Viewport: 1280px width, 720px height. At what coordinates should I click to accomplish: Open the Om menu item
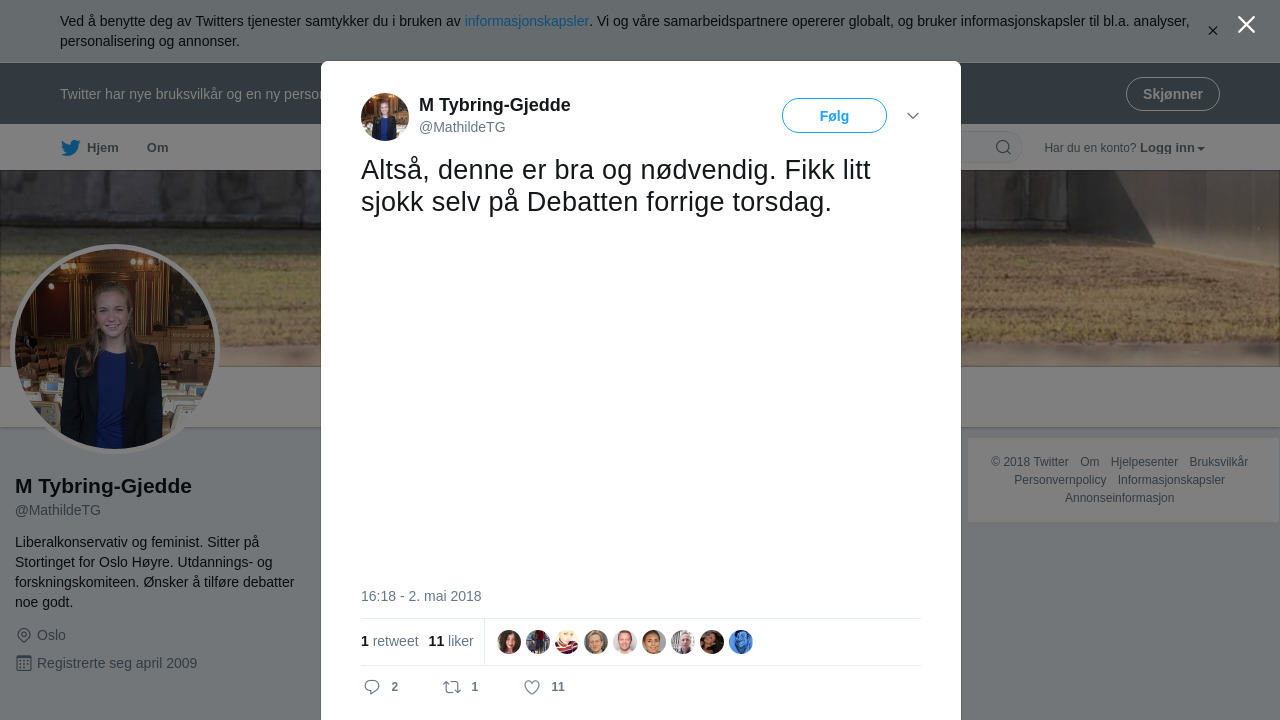[158, 148]
